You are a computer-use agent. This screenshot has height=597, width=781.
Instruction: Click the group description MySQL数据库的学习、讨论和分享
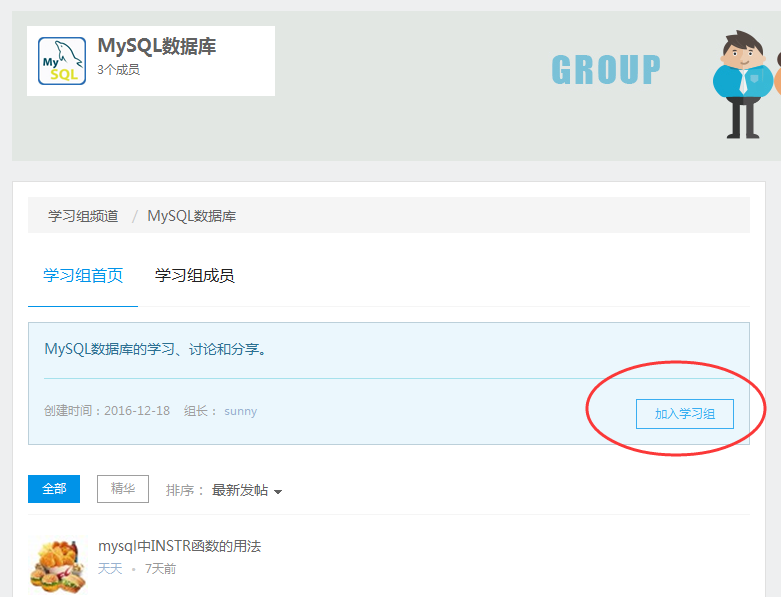(x=156, y=349)
